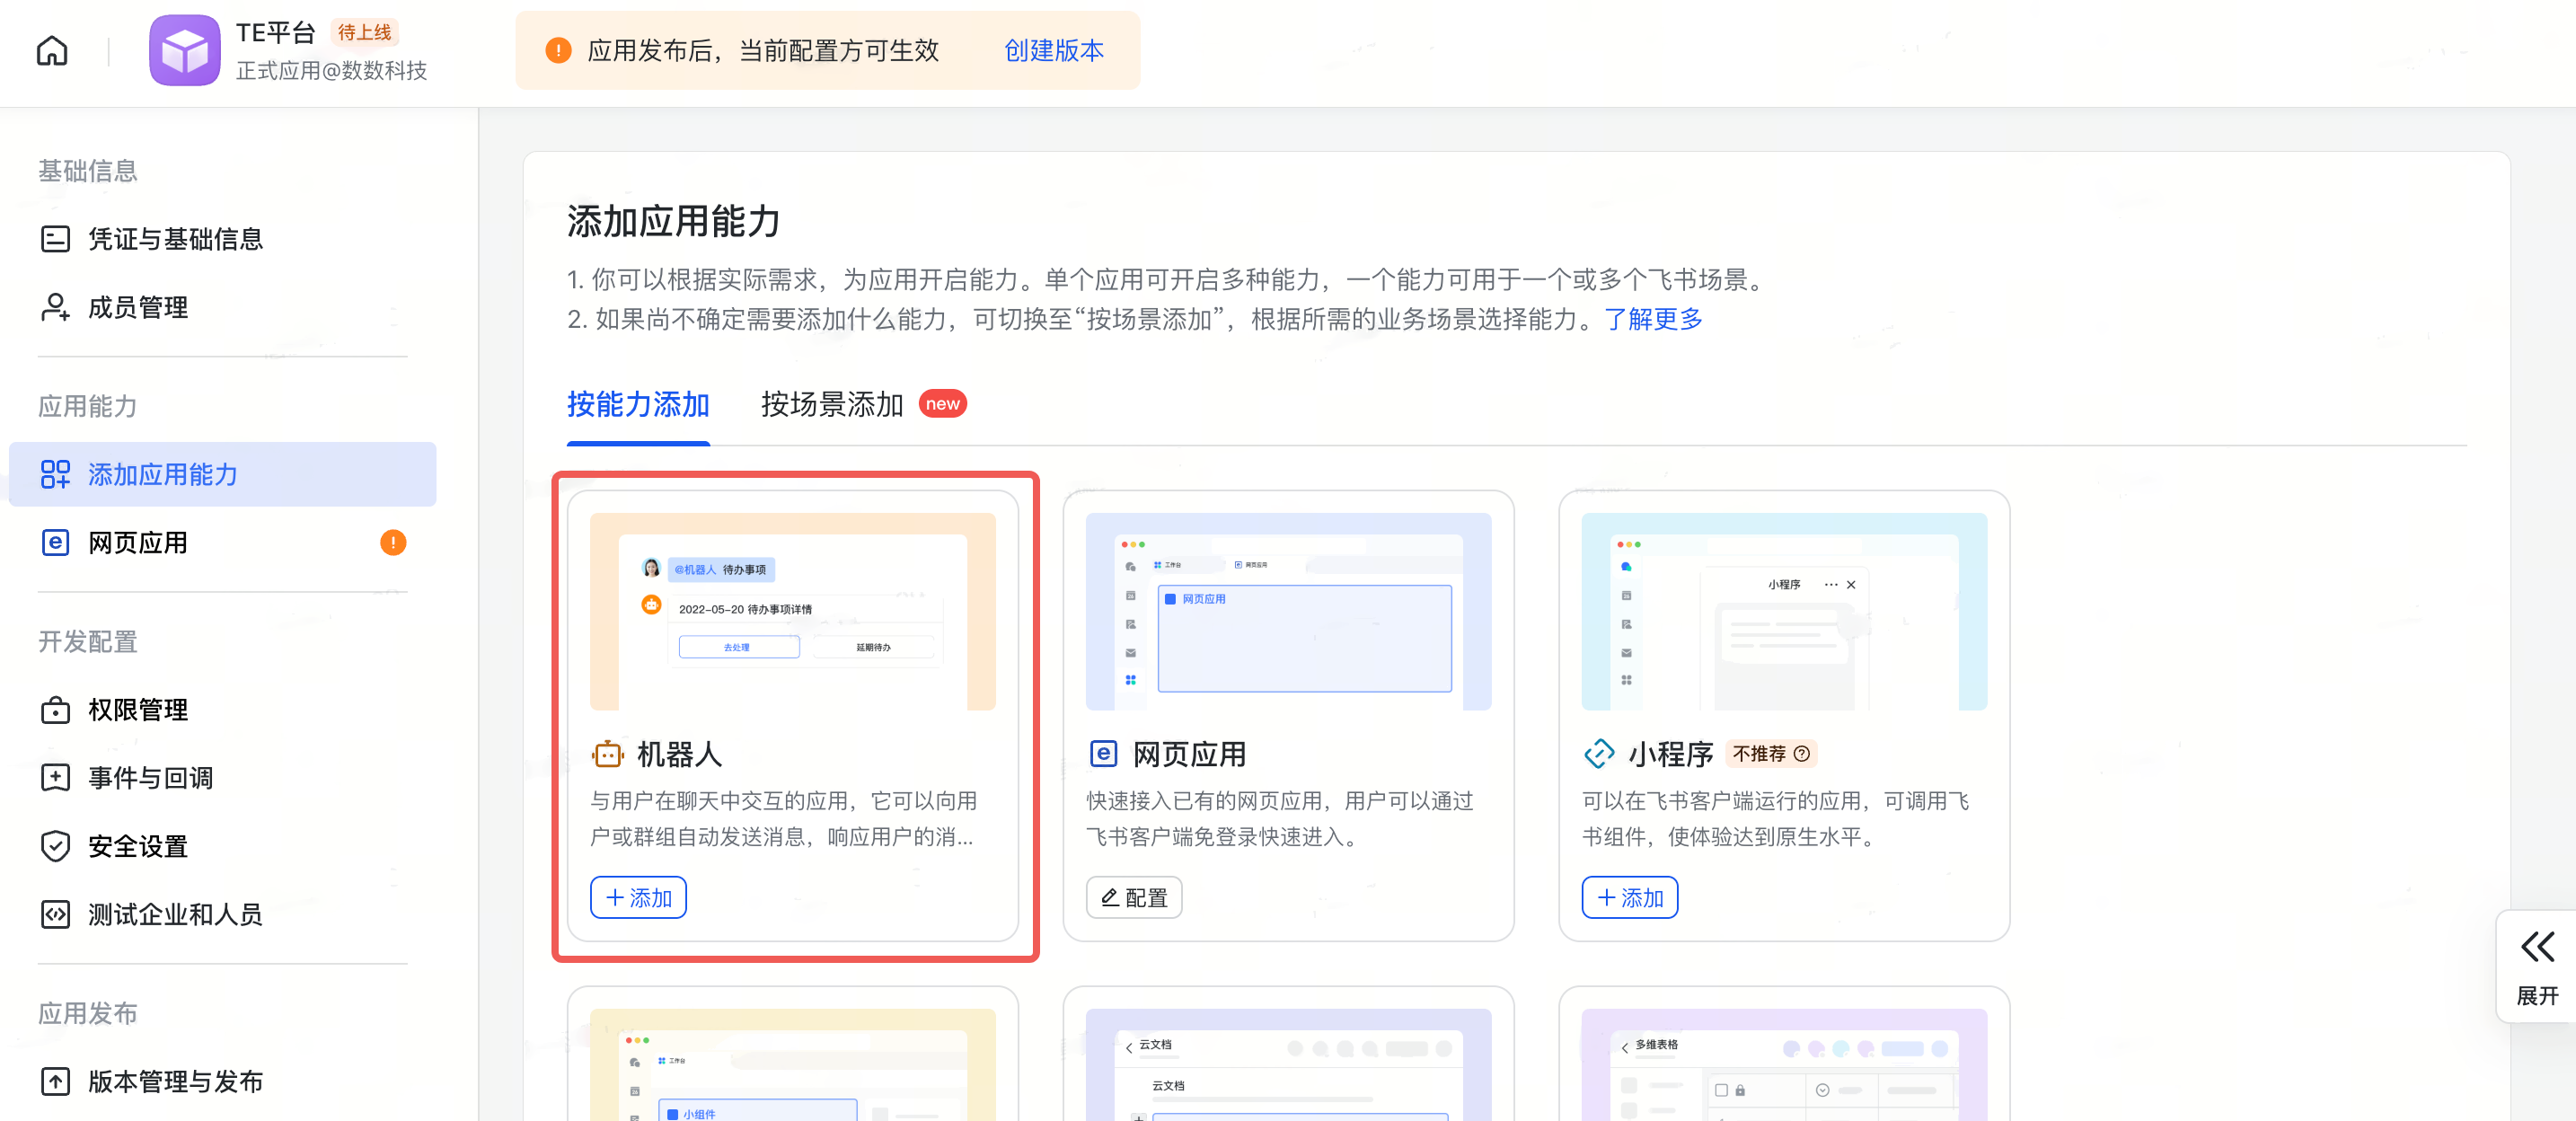Viewport: 2576px width, 1121px height.
Task: Open 网页应用 in sidebar
Action: [x=222, y=542]
